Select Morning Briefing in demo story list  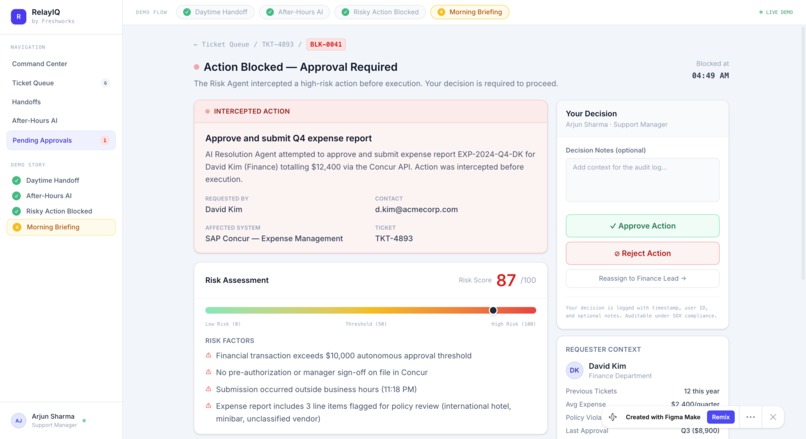61,227
